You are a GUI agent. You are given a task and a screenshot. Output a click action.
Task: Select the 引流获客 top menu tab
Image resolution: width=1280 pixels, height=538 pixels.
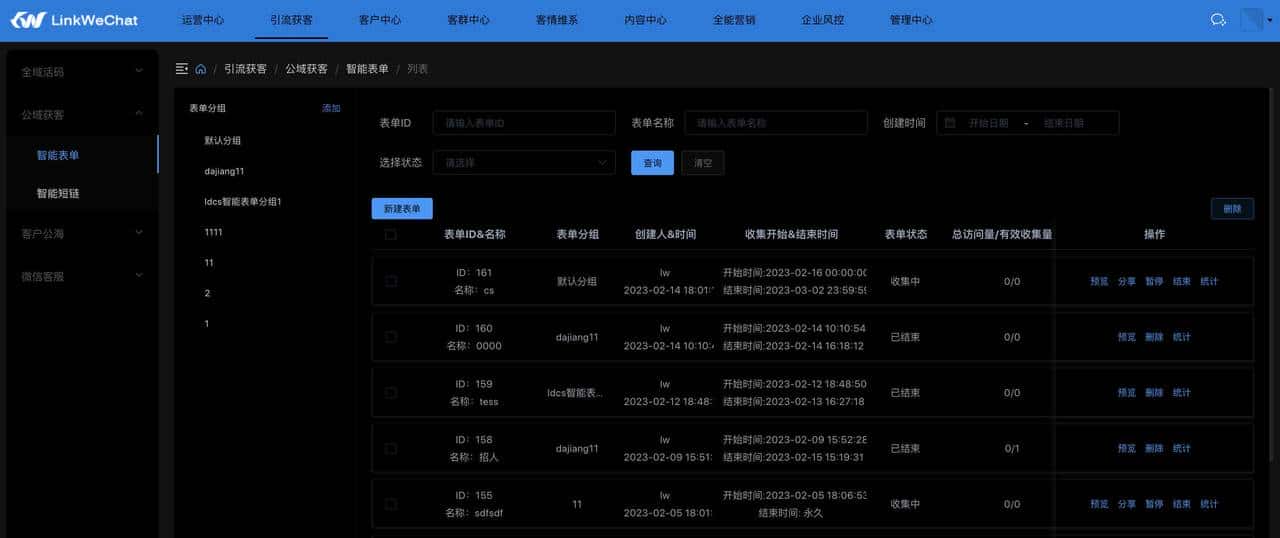click(x=291, y=20)
